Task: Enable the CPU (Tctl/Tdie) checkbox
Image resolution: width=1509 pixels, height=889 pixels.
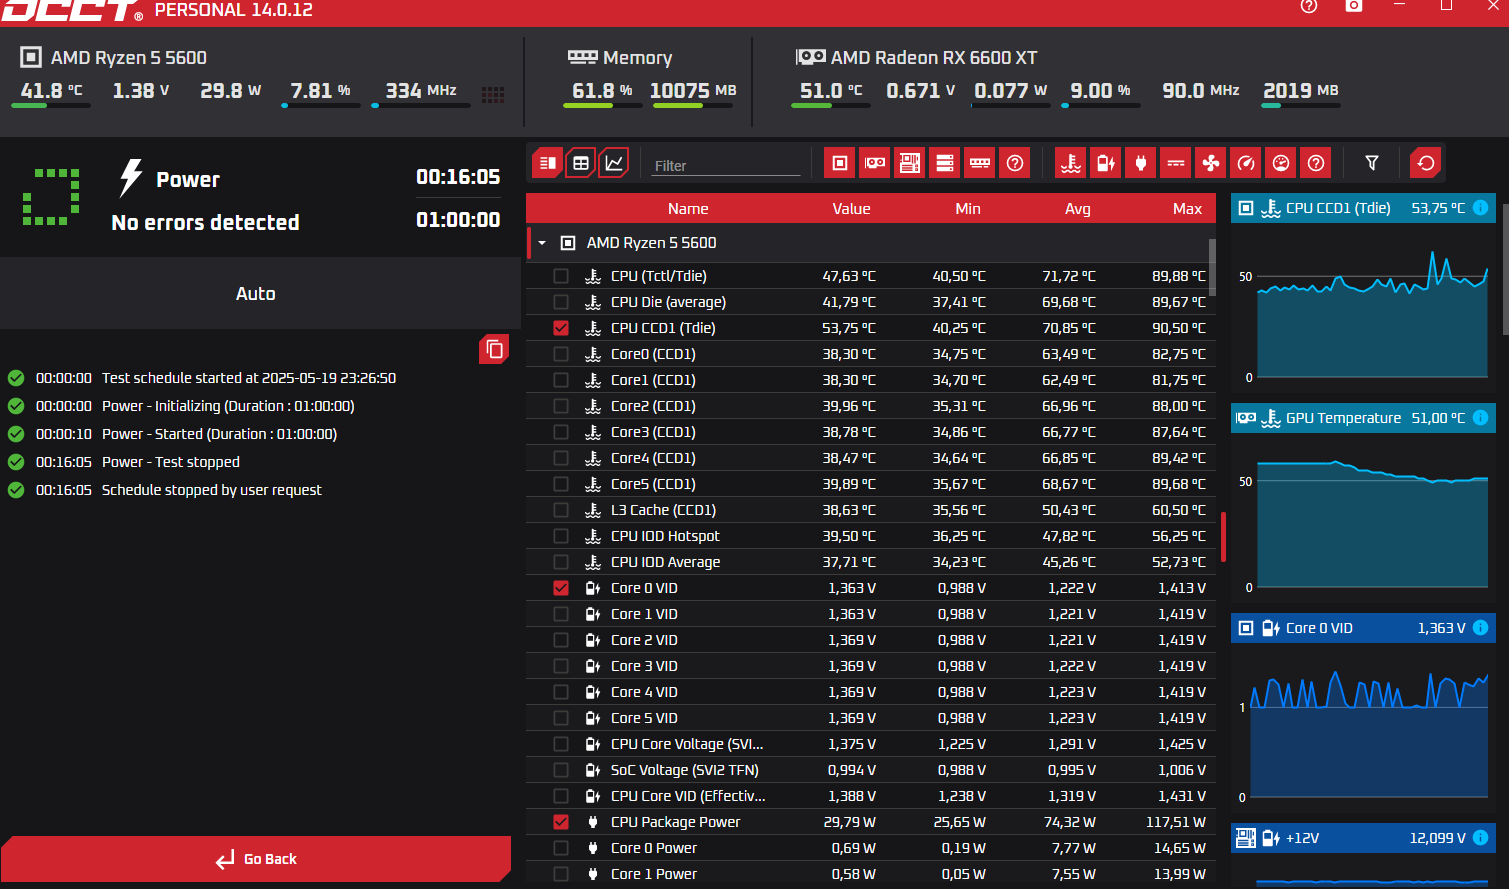Action: [561, 276]
